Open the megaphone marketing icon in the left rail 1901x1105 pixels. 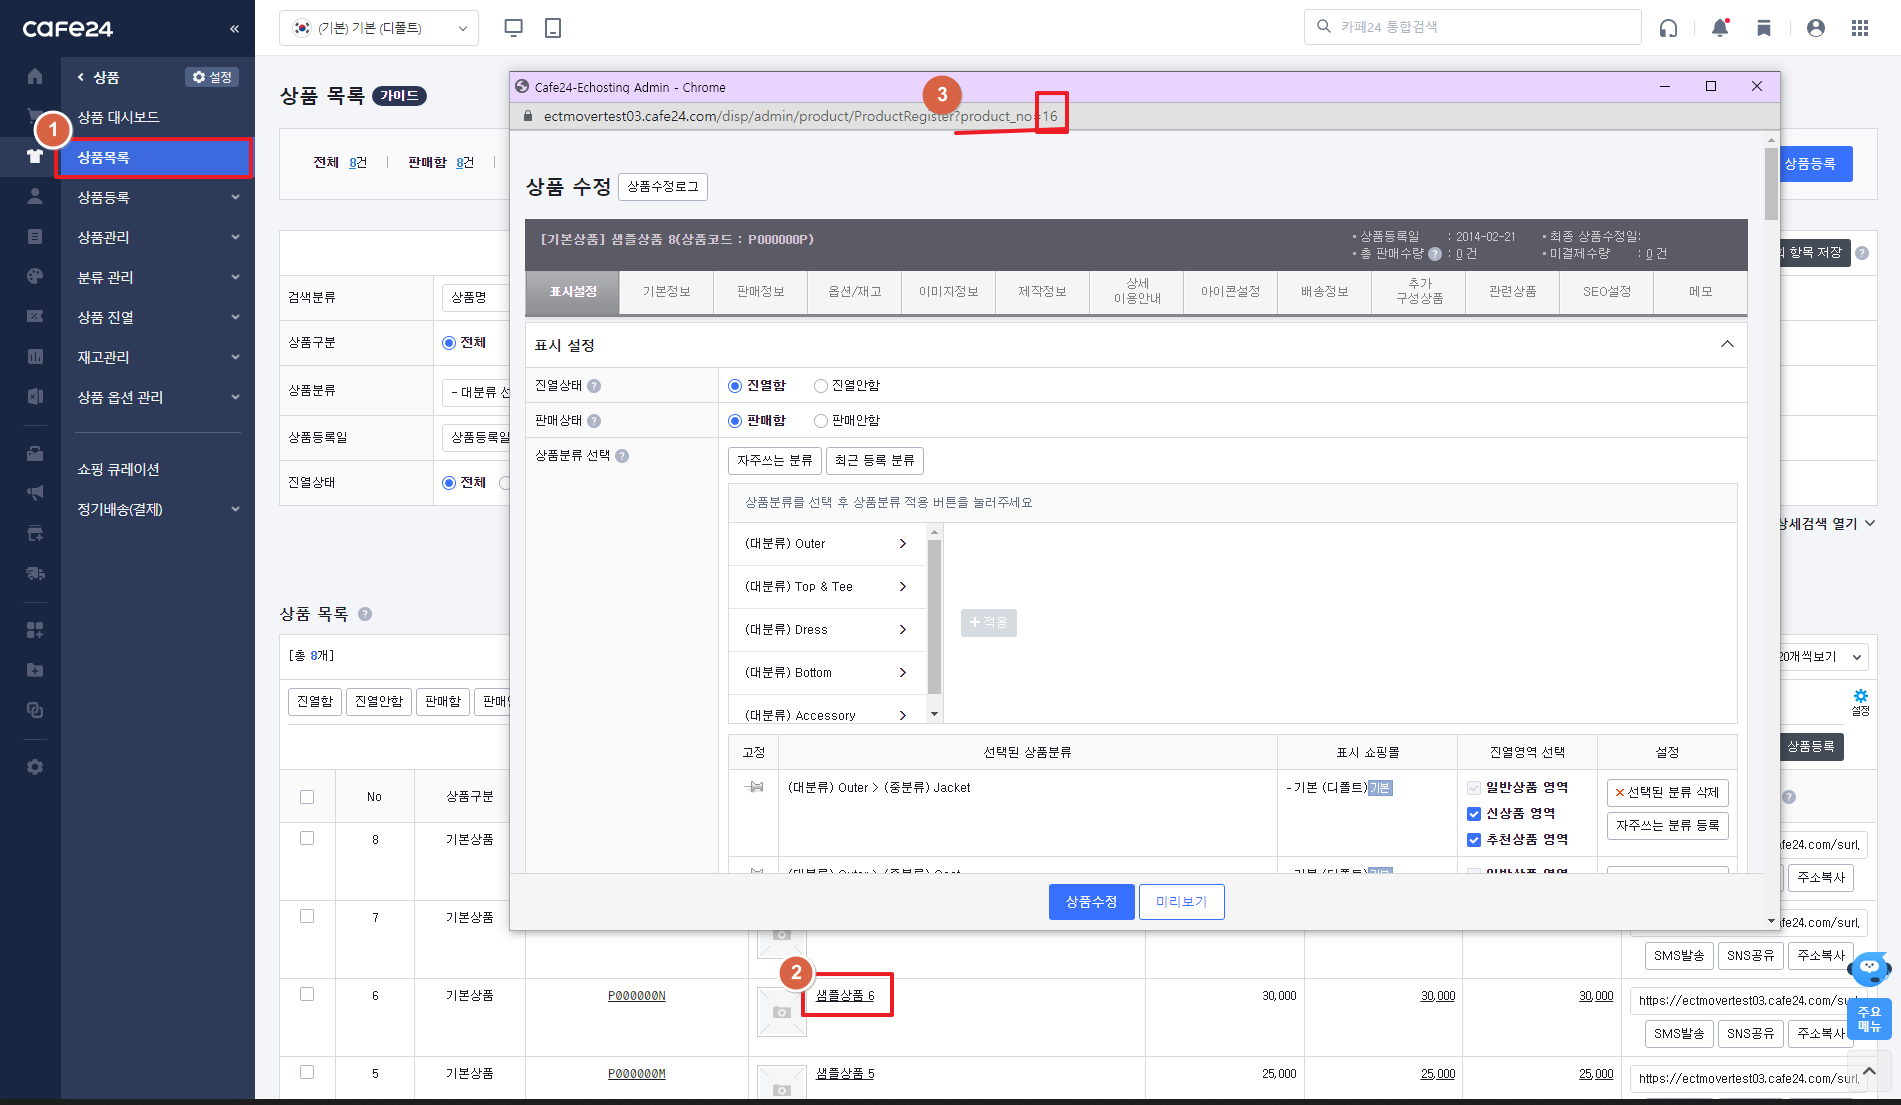tap(35, 493)
